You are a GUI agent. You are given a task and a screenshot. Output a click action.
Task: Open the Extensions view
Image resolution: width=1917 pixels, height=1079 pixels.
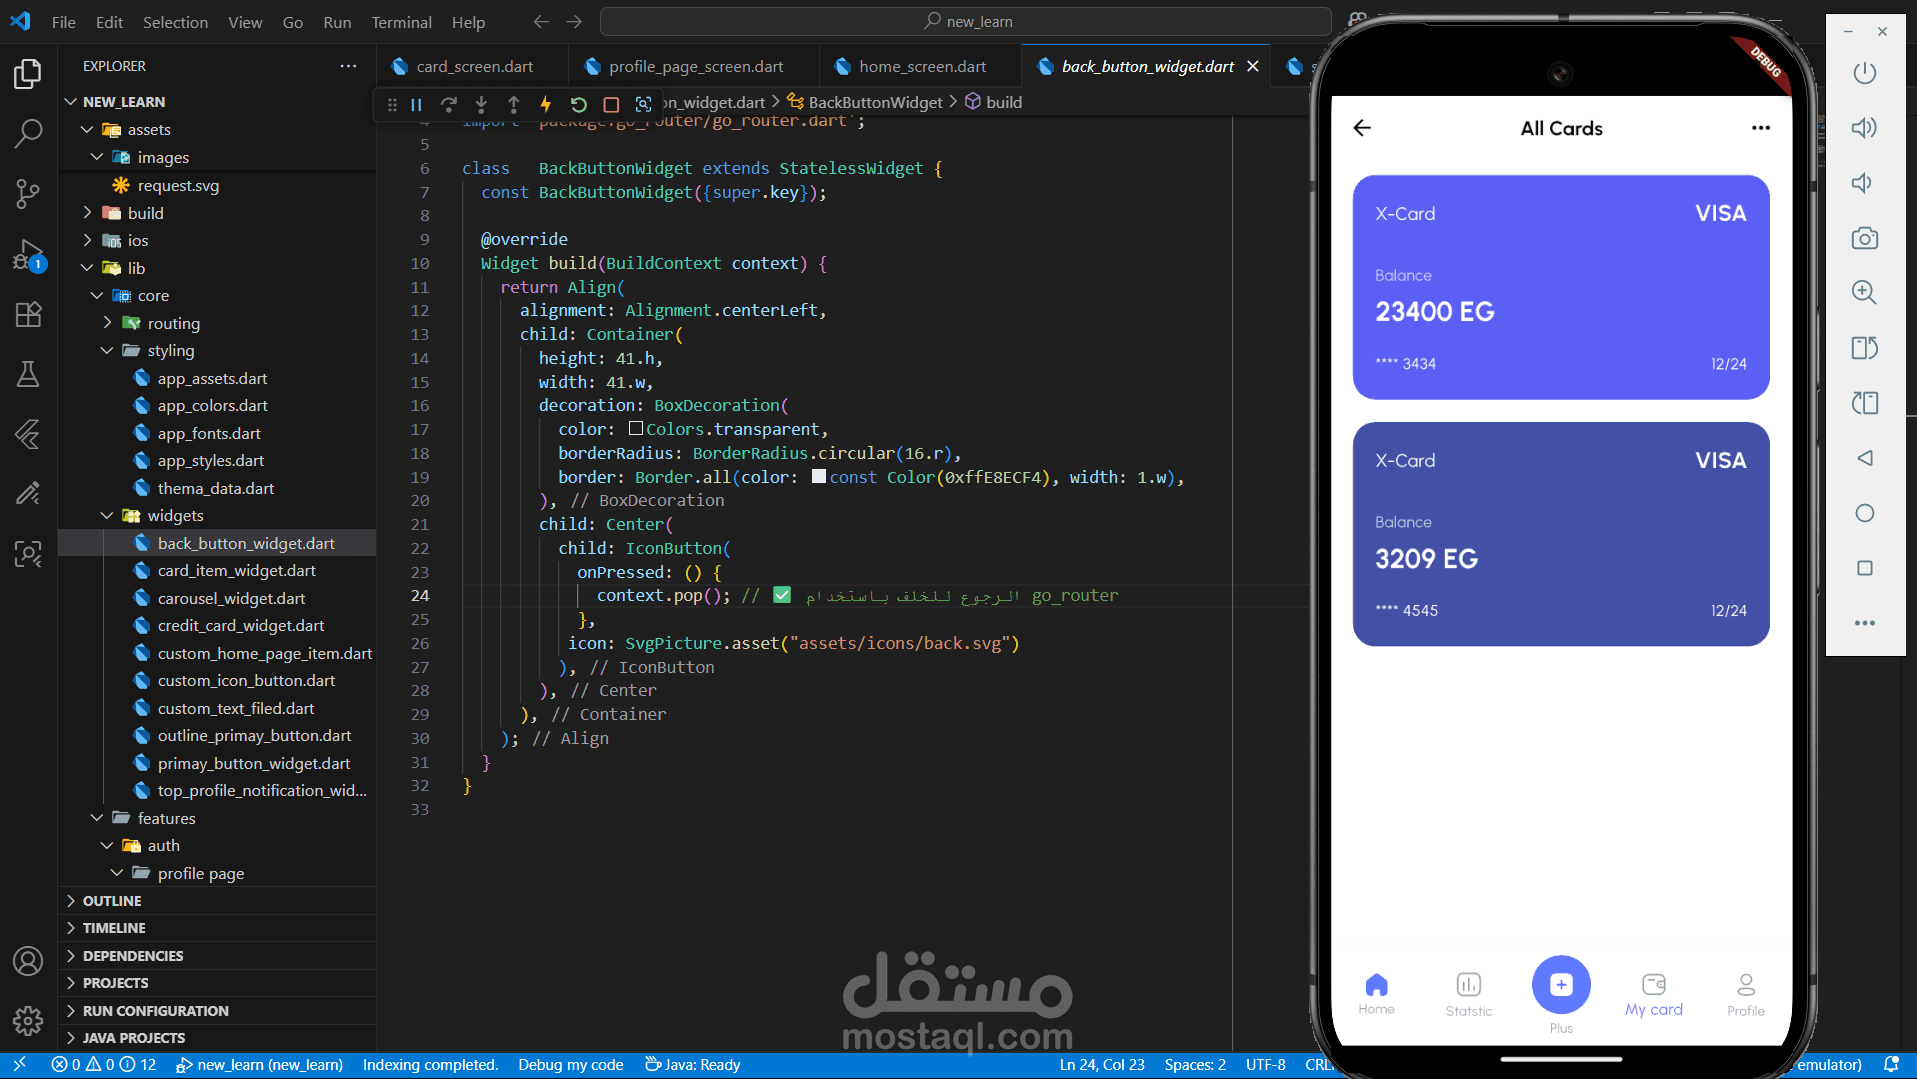pos(28,314)
